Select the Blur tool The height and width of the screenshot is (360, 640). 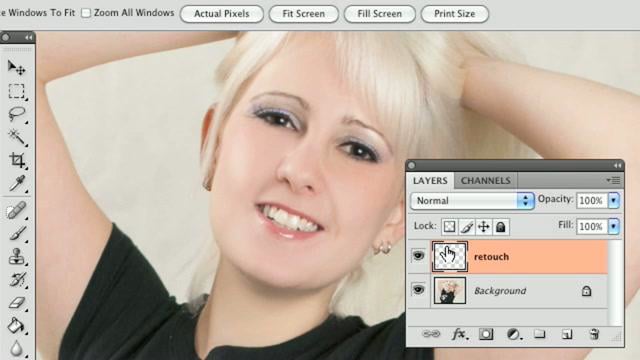coord(16,348)
